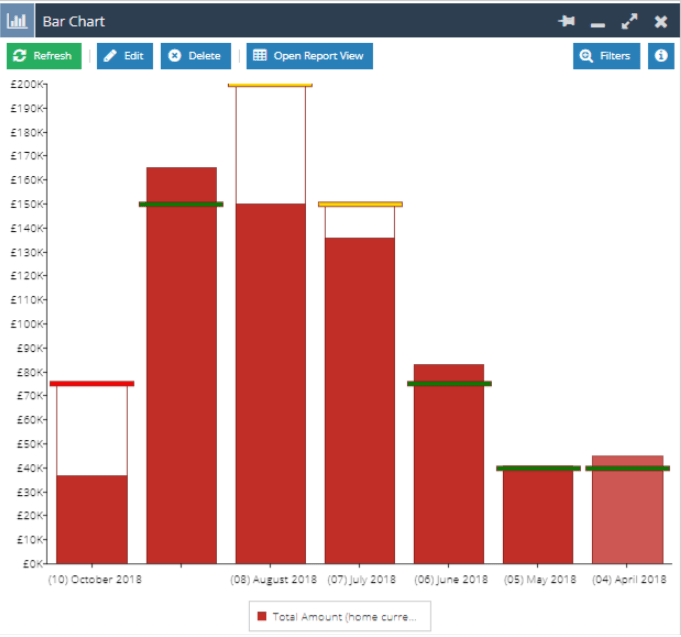
Task: Select the October 2018 bar
Action: tap(92, 519)
